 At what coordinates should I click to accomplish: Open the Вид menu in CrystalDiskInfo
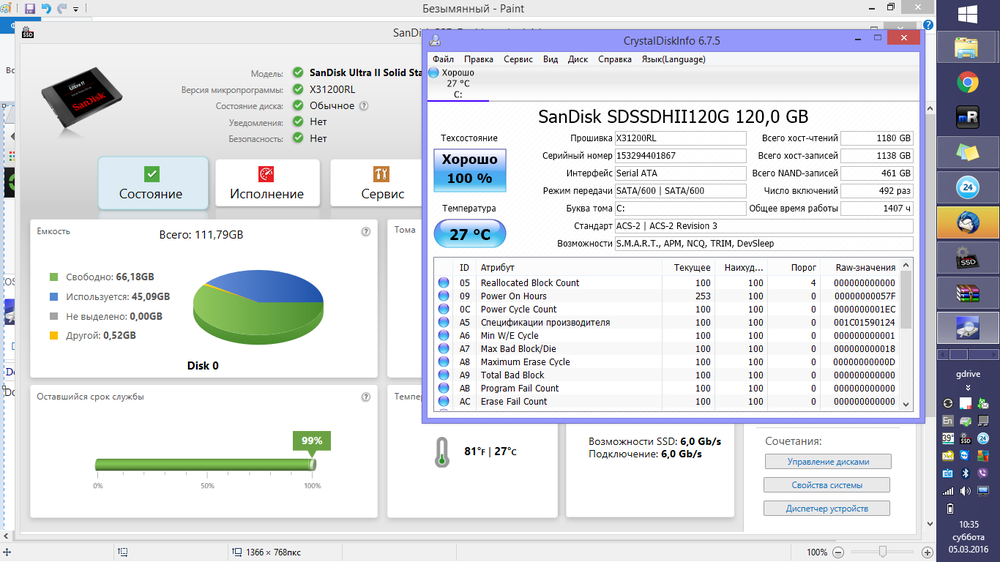(550, 59)
